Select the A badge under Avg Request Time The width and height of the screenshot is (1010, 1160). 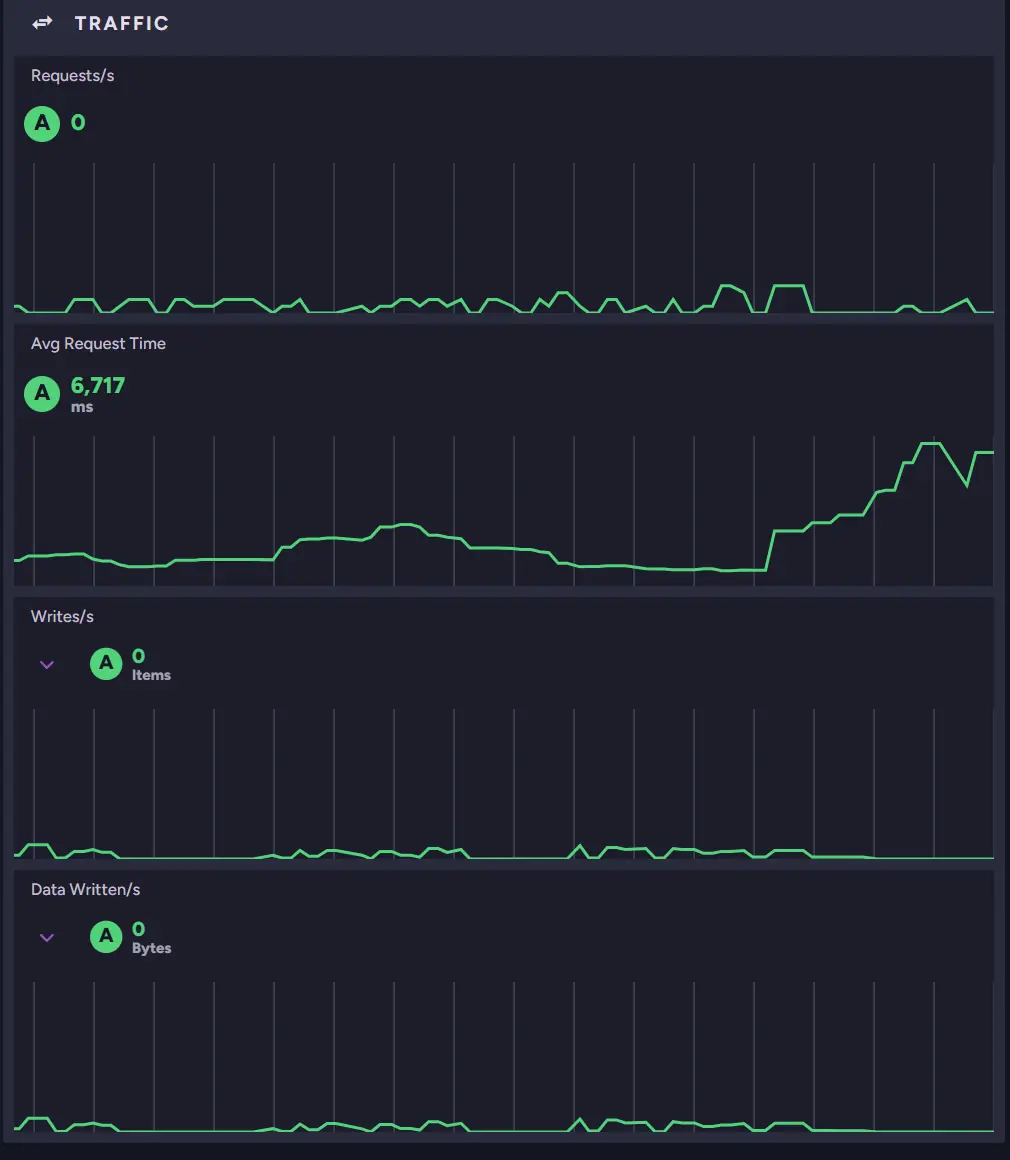(42, 393)
